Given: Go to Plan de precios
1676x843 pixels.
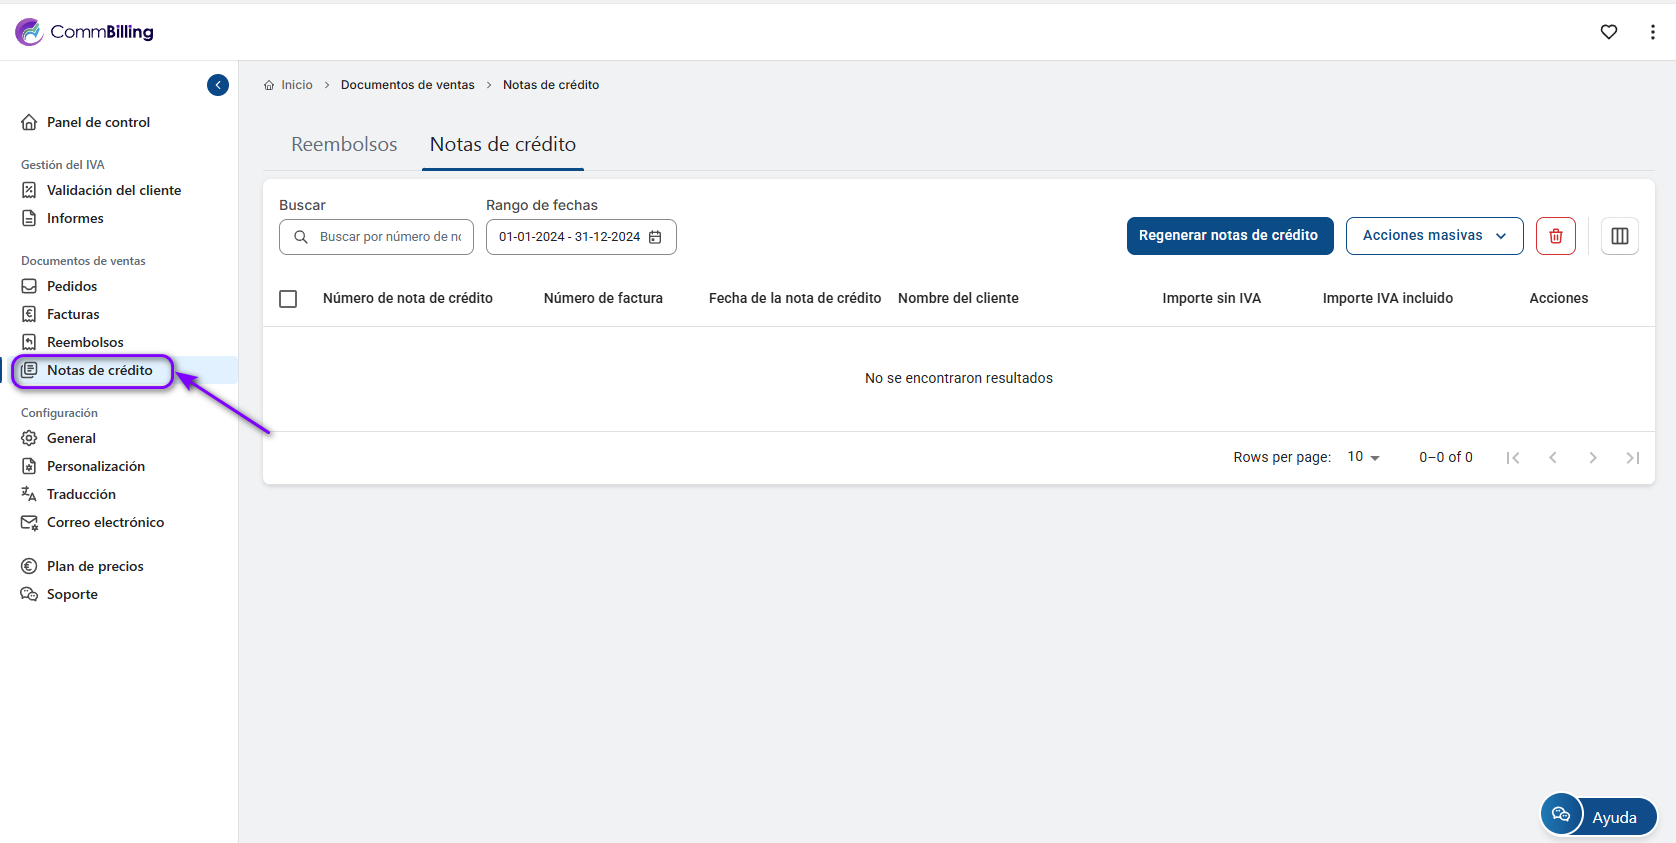Looking at the screenshot, I should click(95, 566).
